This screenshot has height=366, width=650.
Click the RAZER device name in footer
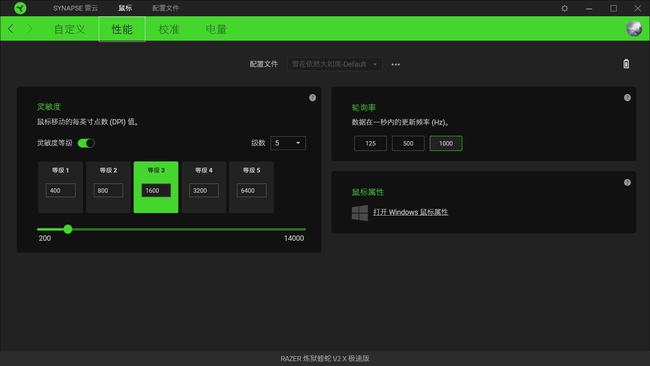coord(325,359)
